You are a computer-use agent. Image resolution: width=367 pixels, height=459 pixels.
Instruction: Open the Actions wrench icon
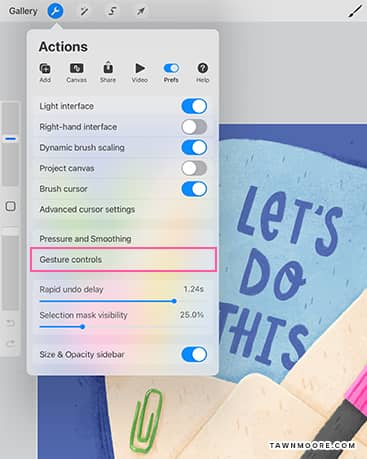coord(55,11)
